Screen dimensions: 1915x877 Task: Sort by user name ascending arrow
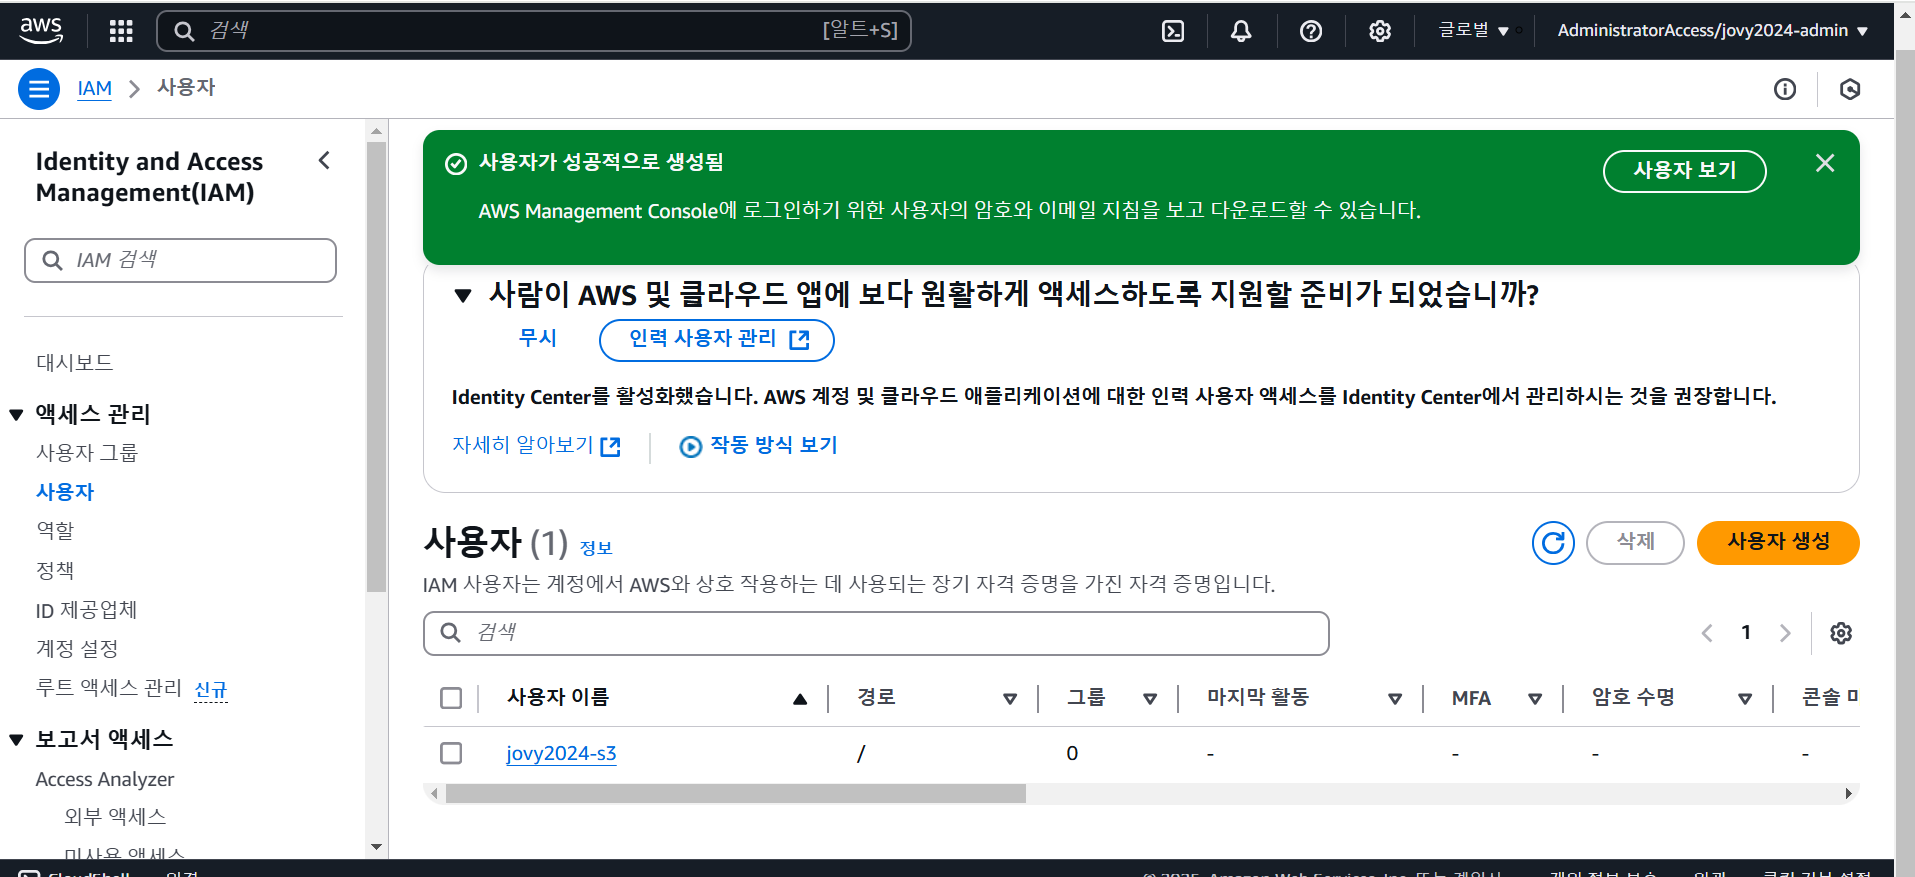click(x=800, y=699)
